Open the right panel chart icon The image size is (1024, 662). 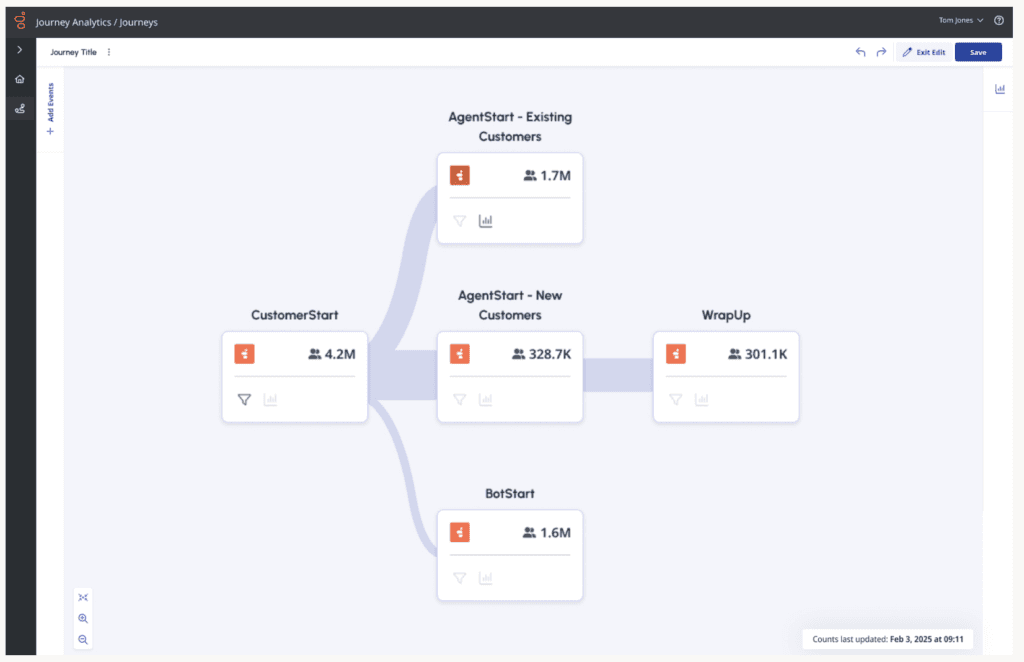click(1000, 89)
